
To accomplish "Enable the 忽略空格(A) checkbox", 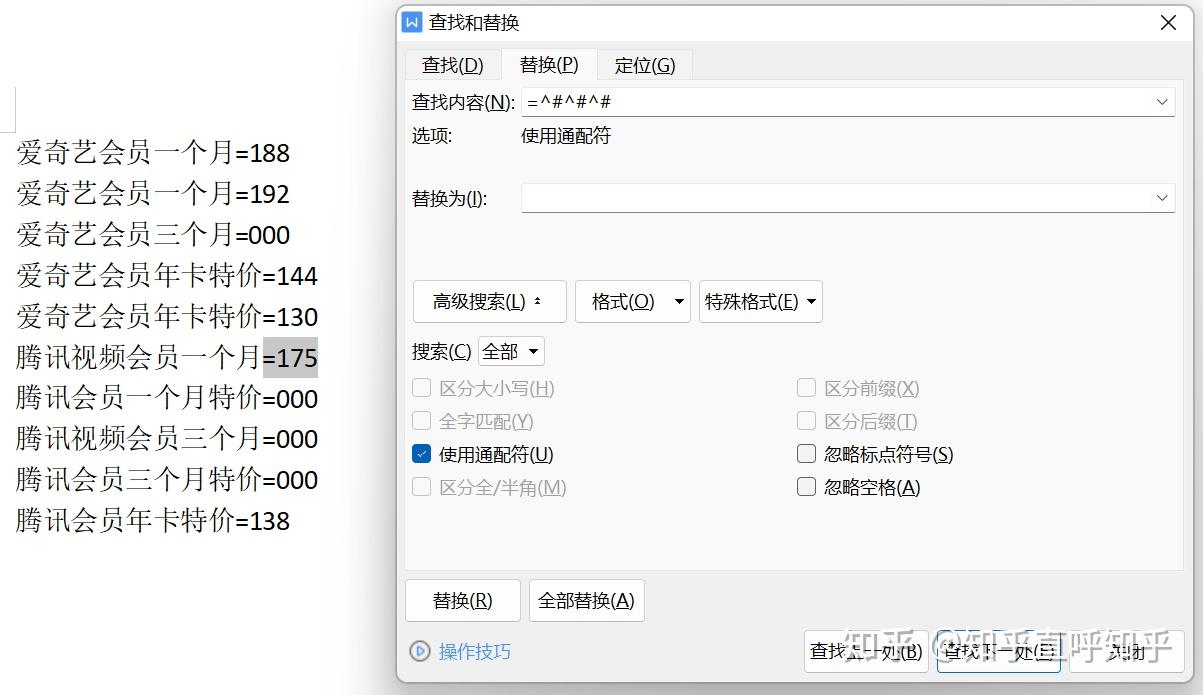I will click(x=807, y=487).
